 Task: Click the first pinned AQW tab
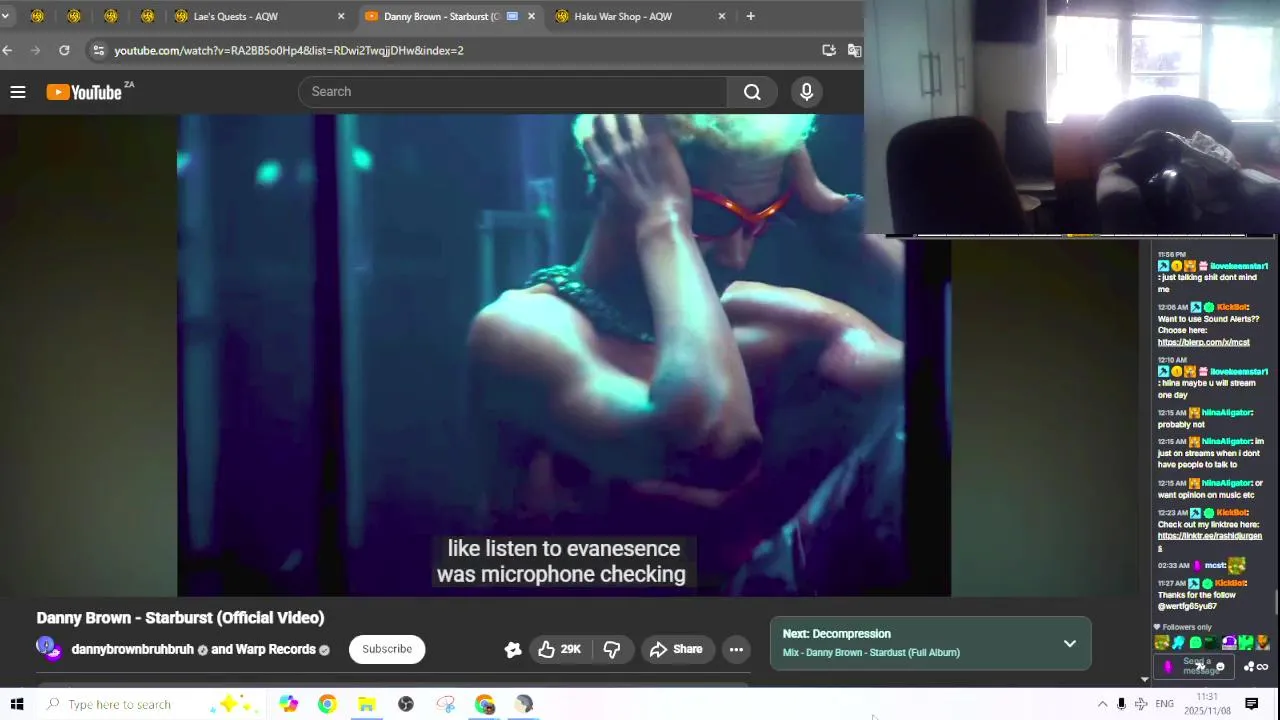point(37,16)
